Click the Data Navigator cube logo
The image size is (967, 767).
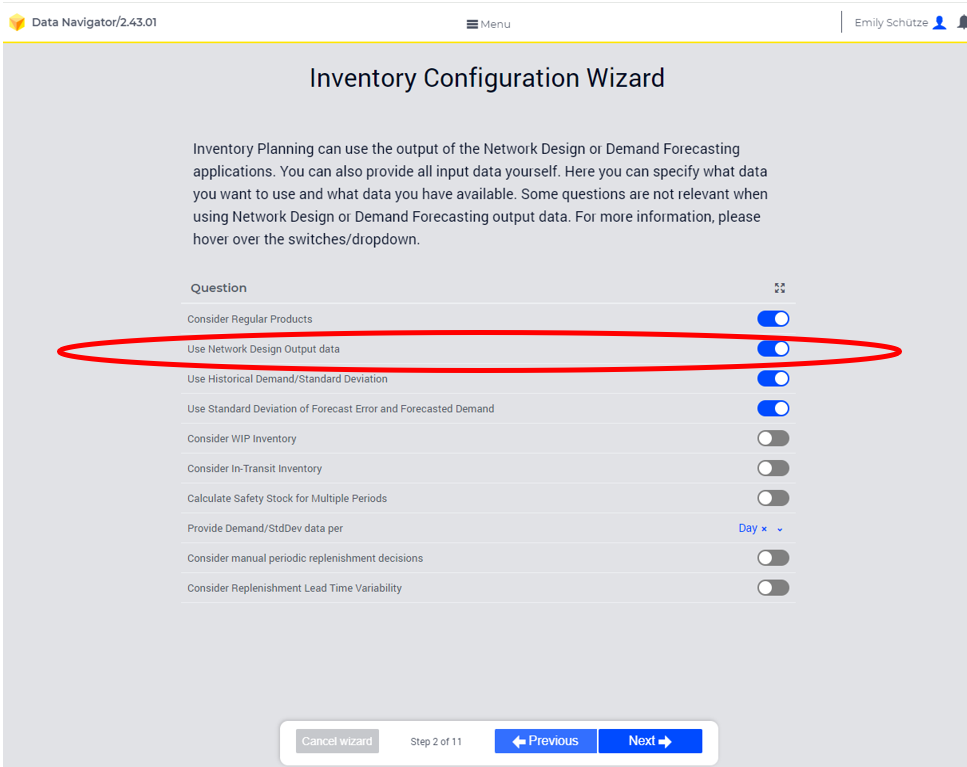point(17,23)
